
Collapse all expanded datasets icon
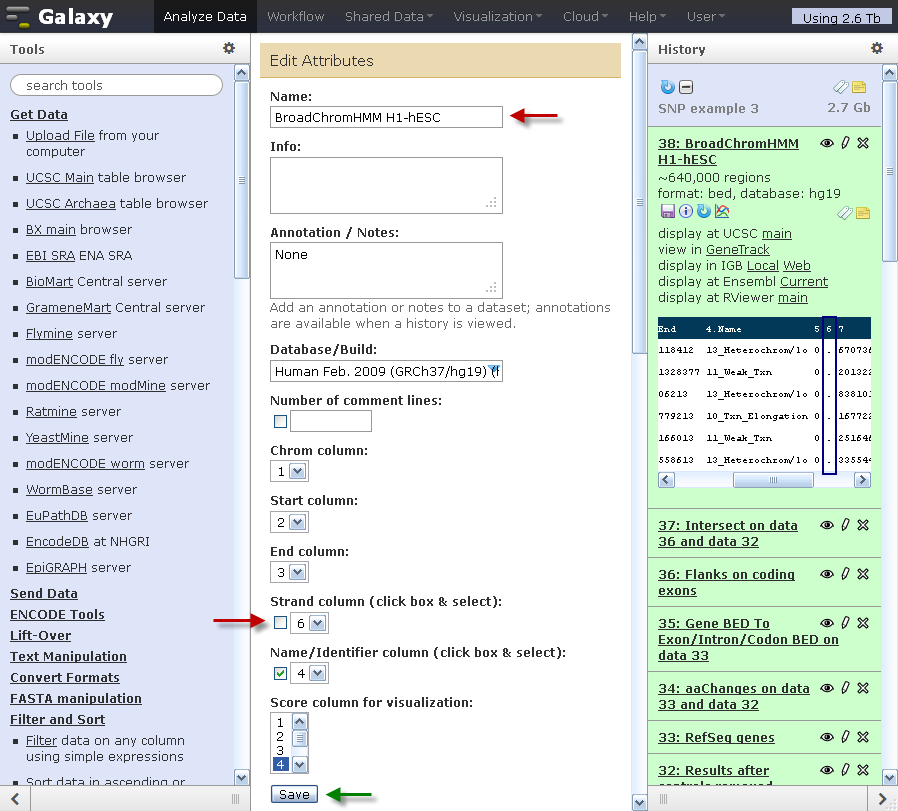coord(686,87)
